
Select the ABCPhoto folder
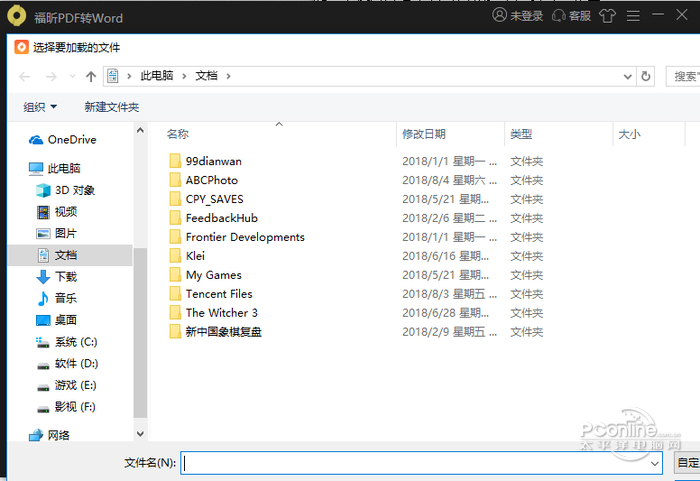point(204,180)
